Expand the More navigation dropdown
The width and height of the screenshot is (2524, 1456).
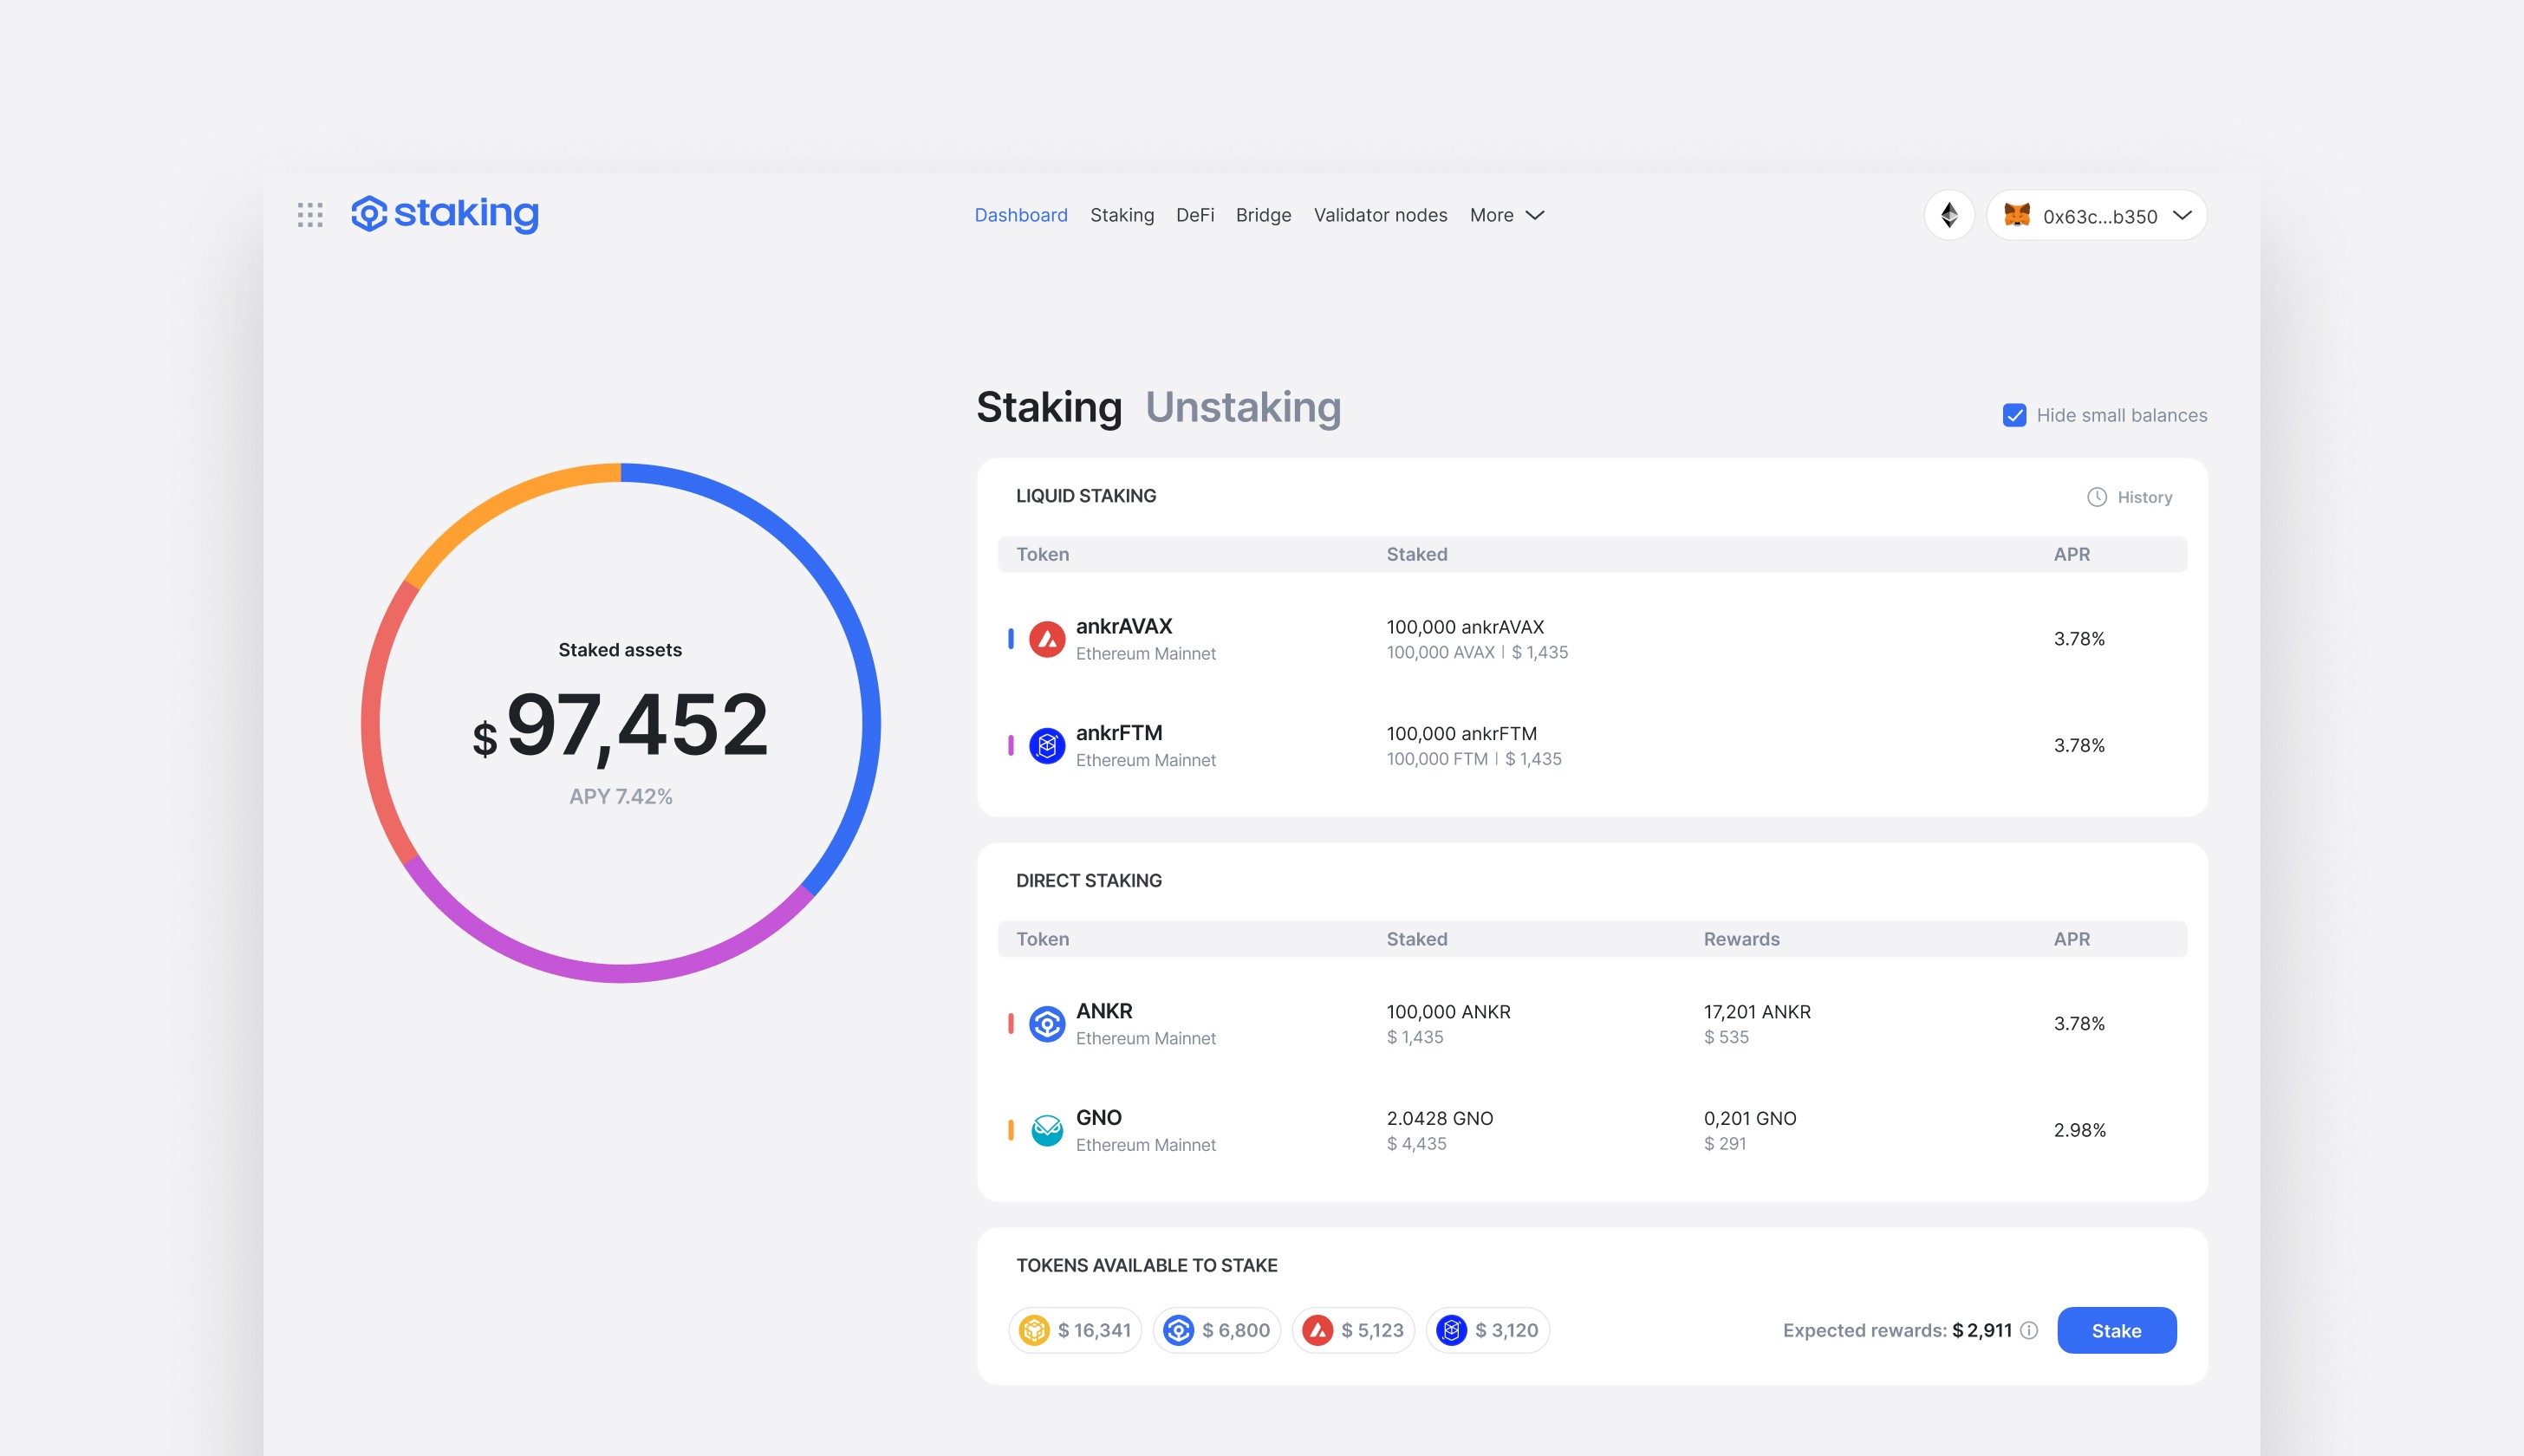coord(1507,215)
